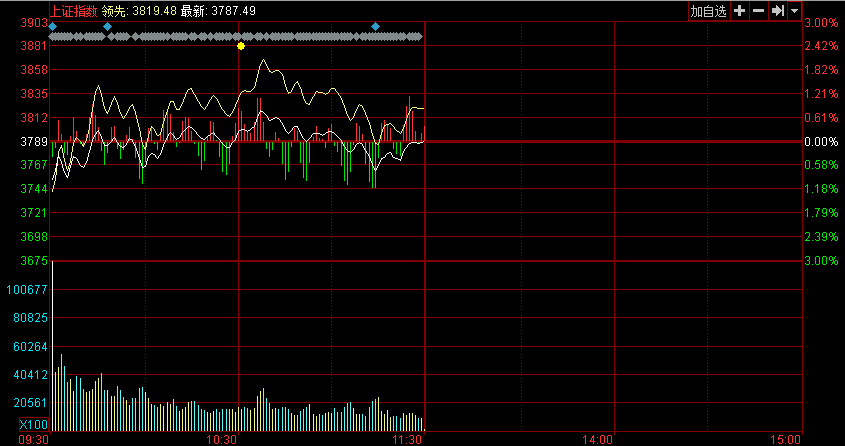Click the plus zoom-in button

(x=740, y=11)
